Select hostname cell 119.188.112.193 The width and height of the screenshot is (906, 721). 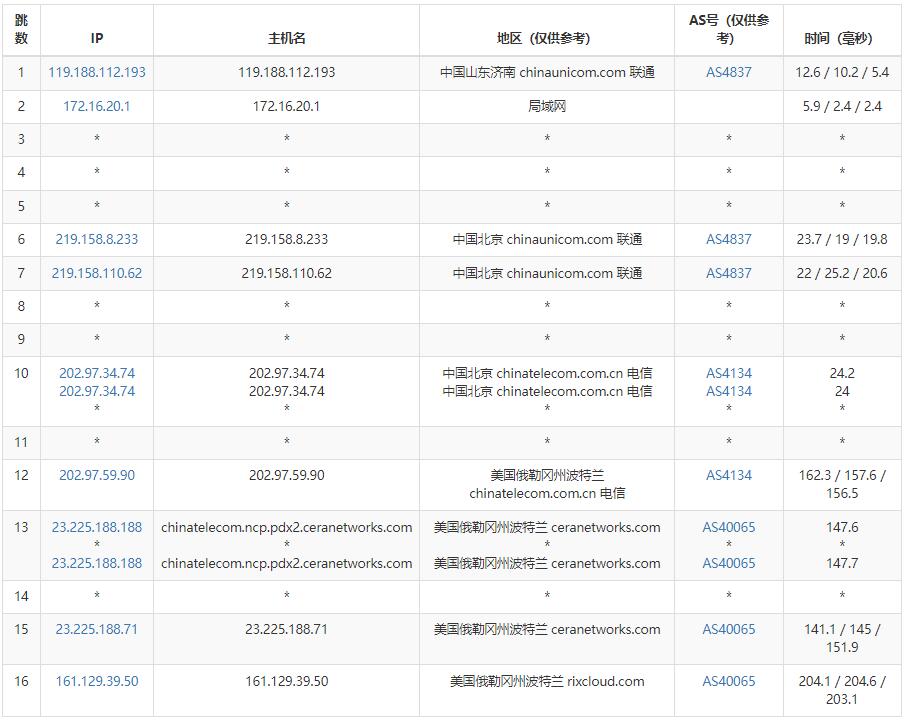[x=287, y=72]
